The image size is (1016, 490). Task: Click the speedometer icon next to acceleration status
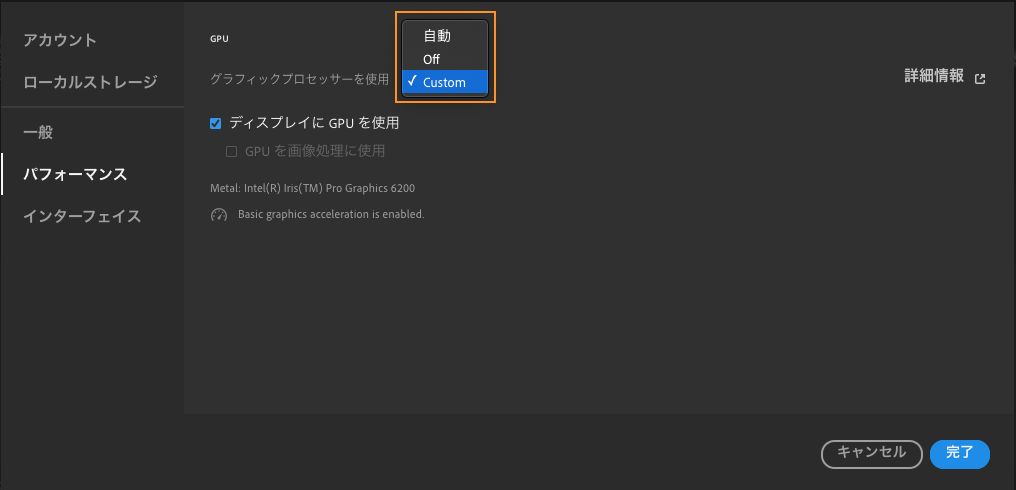(219, 215)
